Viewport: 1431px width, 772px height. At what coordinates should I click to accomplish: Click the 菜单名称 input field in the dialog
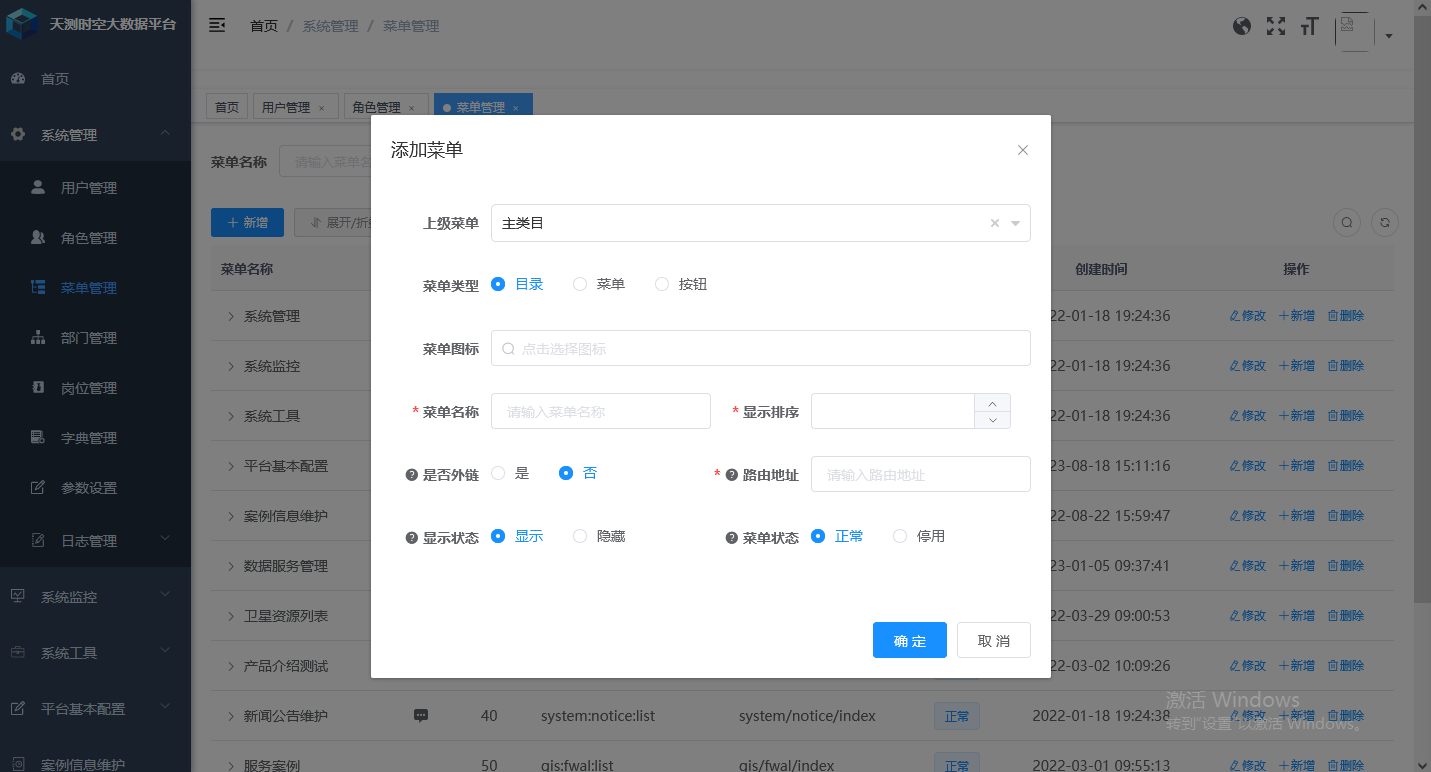(x=600, y=411)
